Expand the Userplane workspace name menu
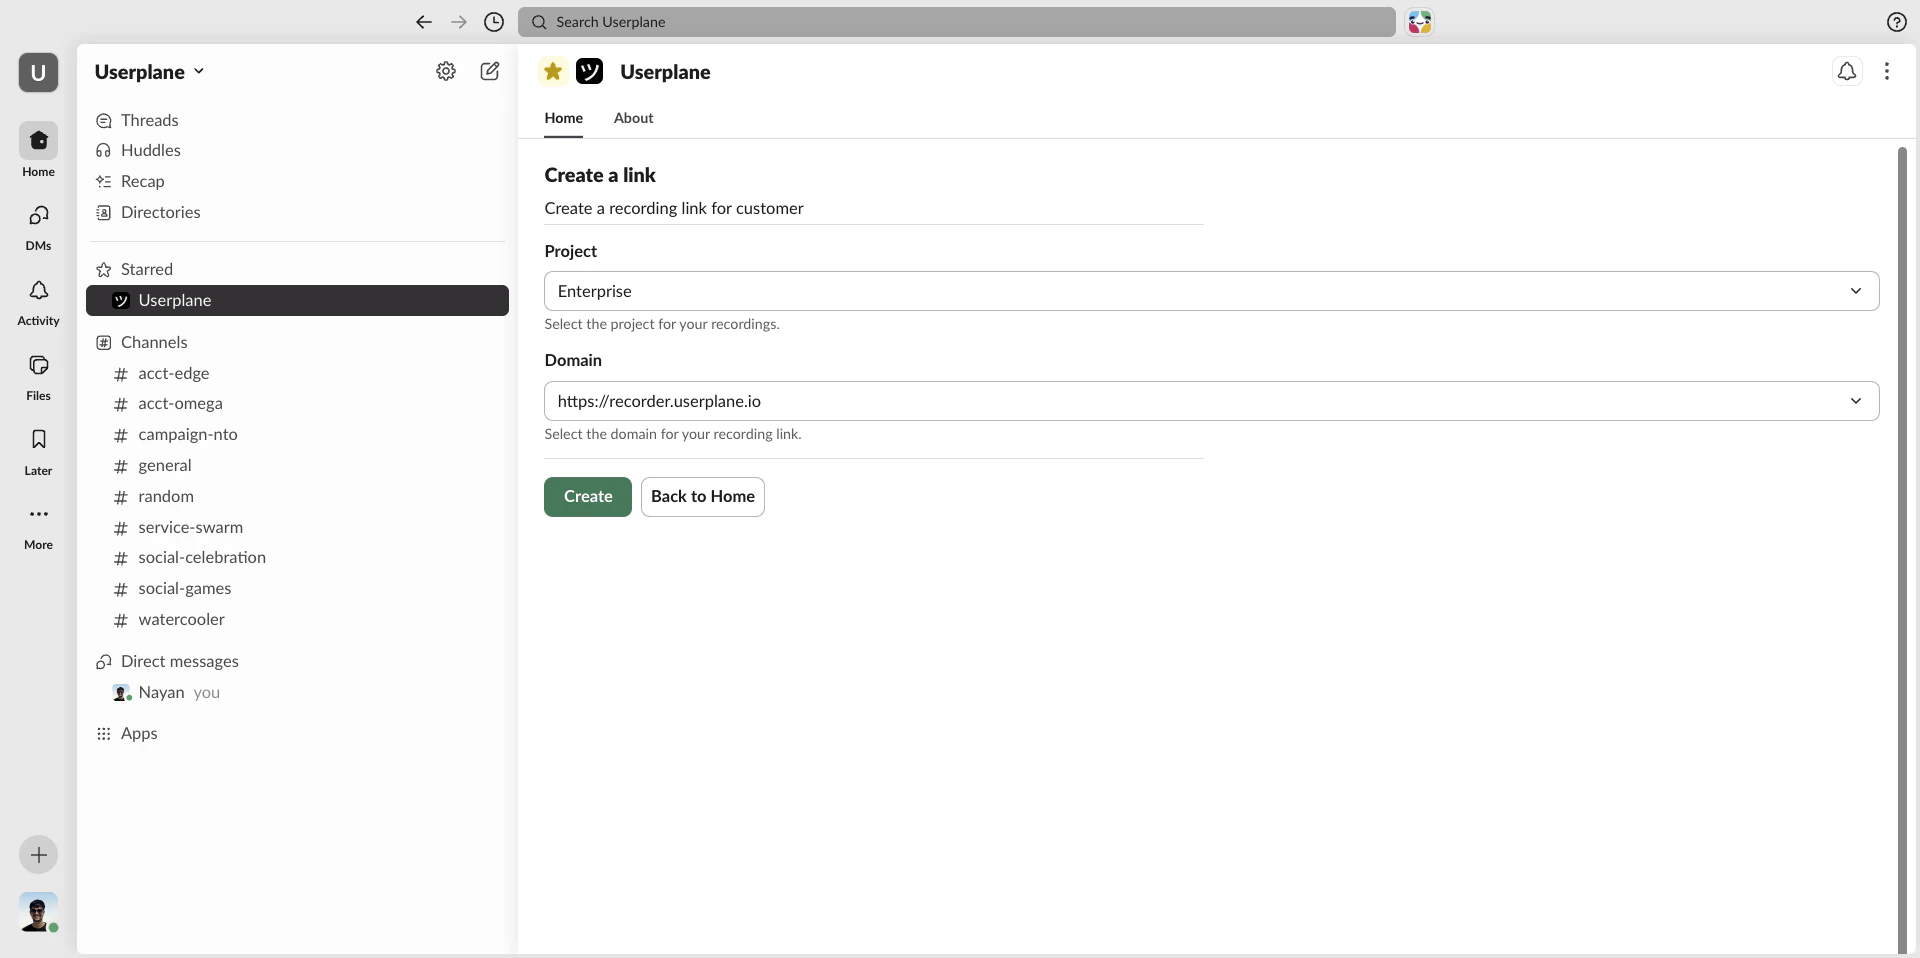The image size is (1920, 958). coord(150,72)
